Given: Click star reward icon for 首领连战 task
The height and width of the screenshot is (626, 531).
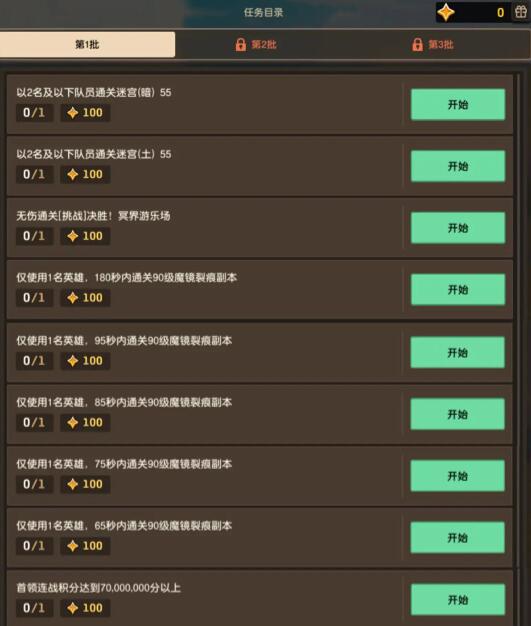Looking at the screenshot, I should [72, 608].
